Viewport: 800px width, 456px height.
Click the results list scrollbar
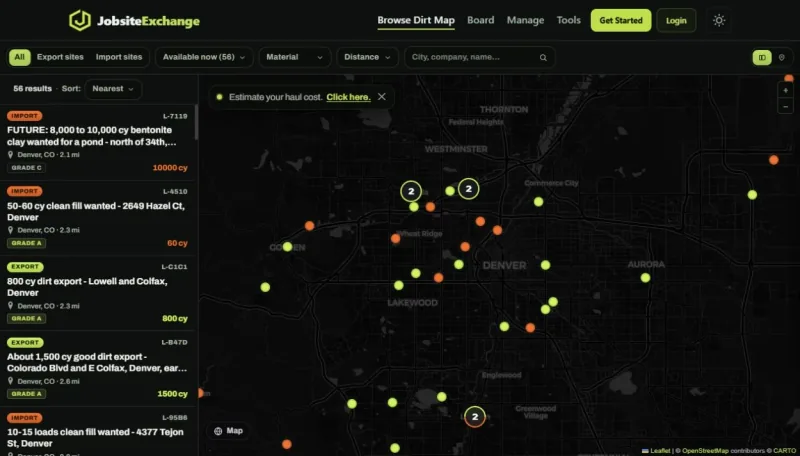pyautogui.click(x=196, y=122)
